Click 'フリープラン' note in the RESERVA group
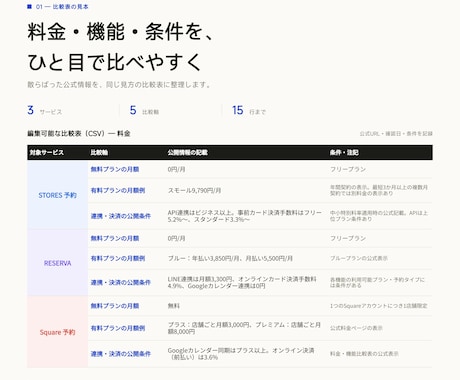This screenshot has width=460, height=380. pos(348,238)
